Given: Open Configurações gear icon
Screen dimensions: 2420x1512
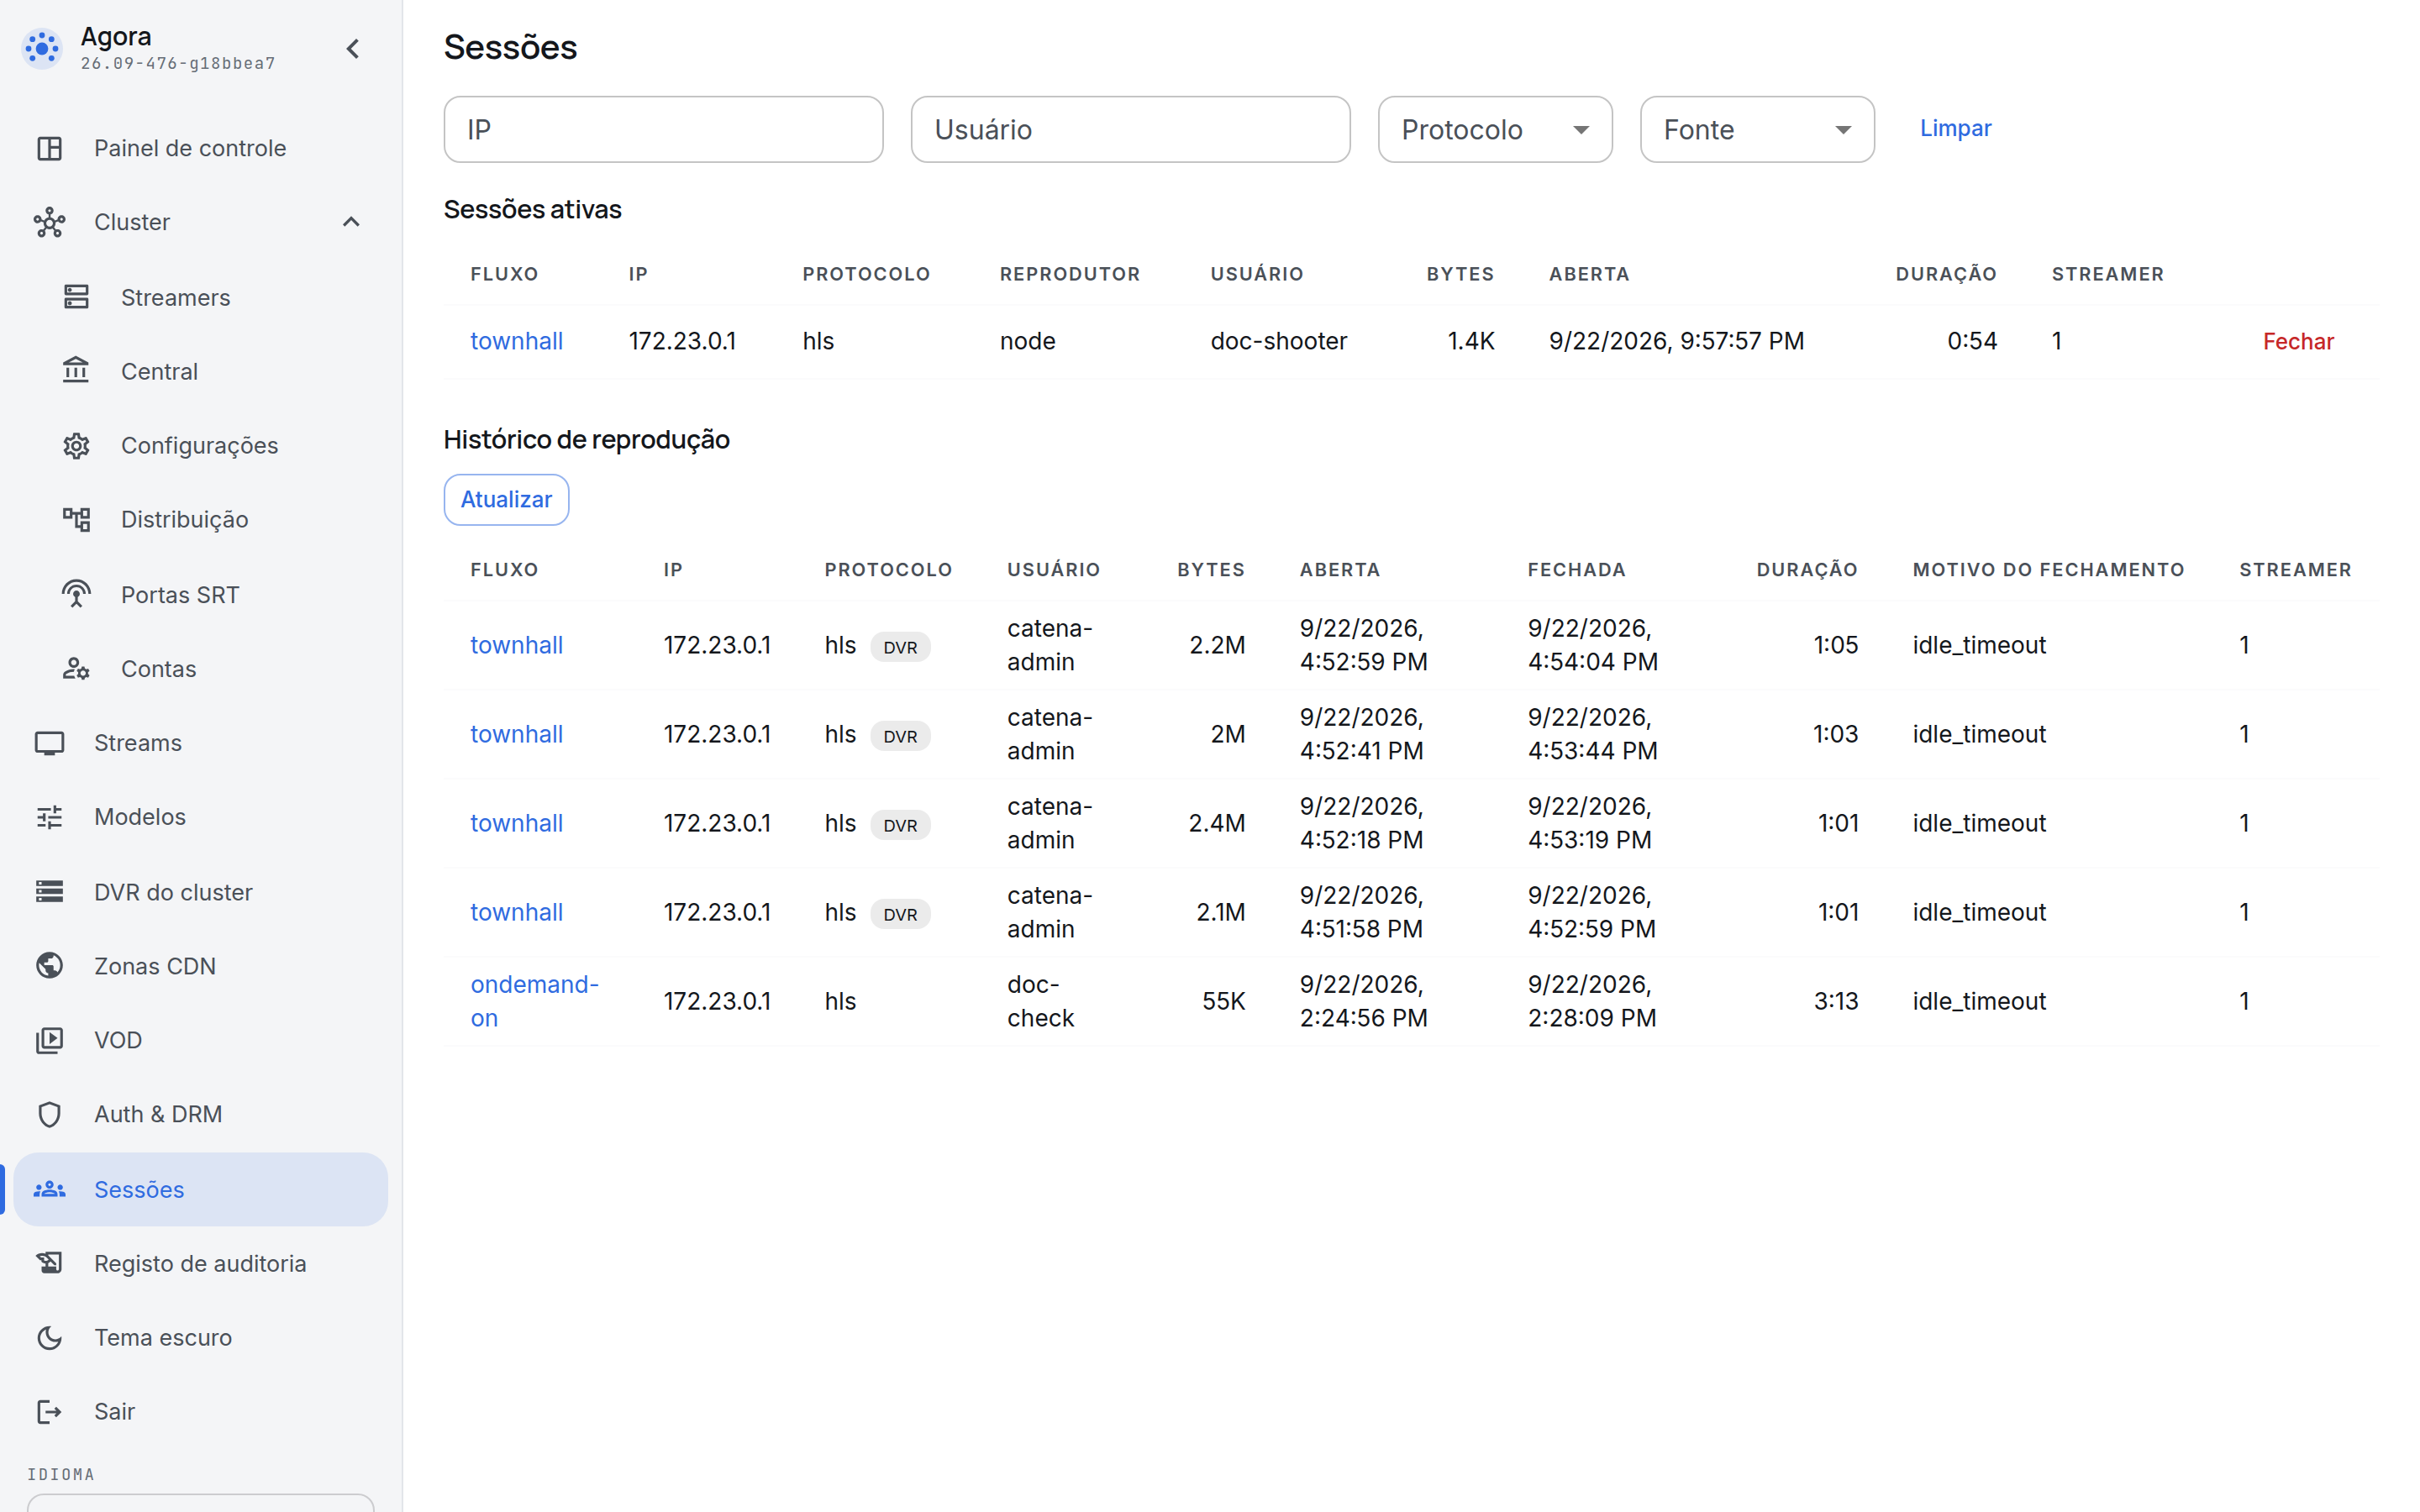Looking at the screenshot, I should coord(76,445).
